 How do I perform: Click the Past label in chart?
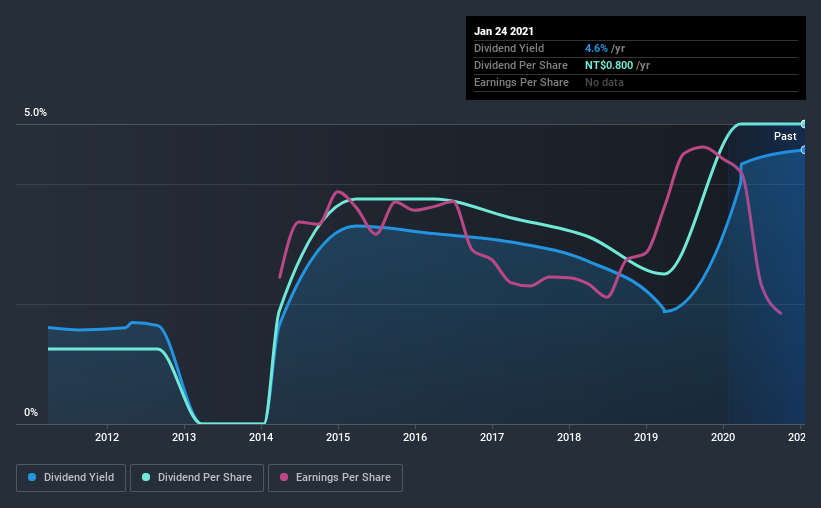(785, 136)
